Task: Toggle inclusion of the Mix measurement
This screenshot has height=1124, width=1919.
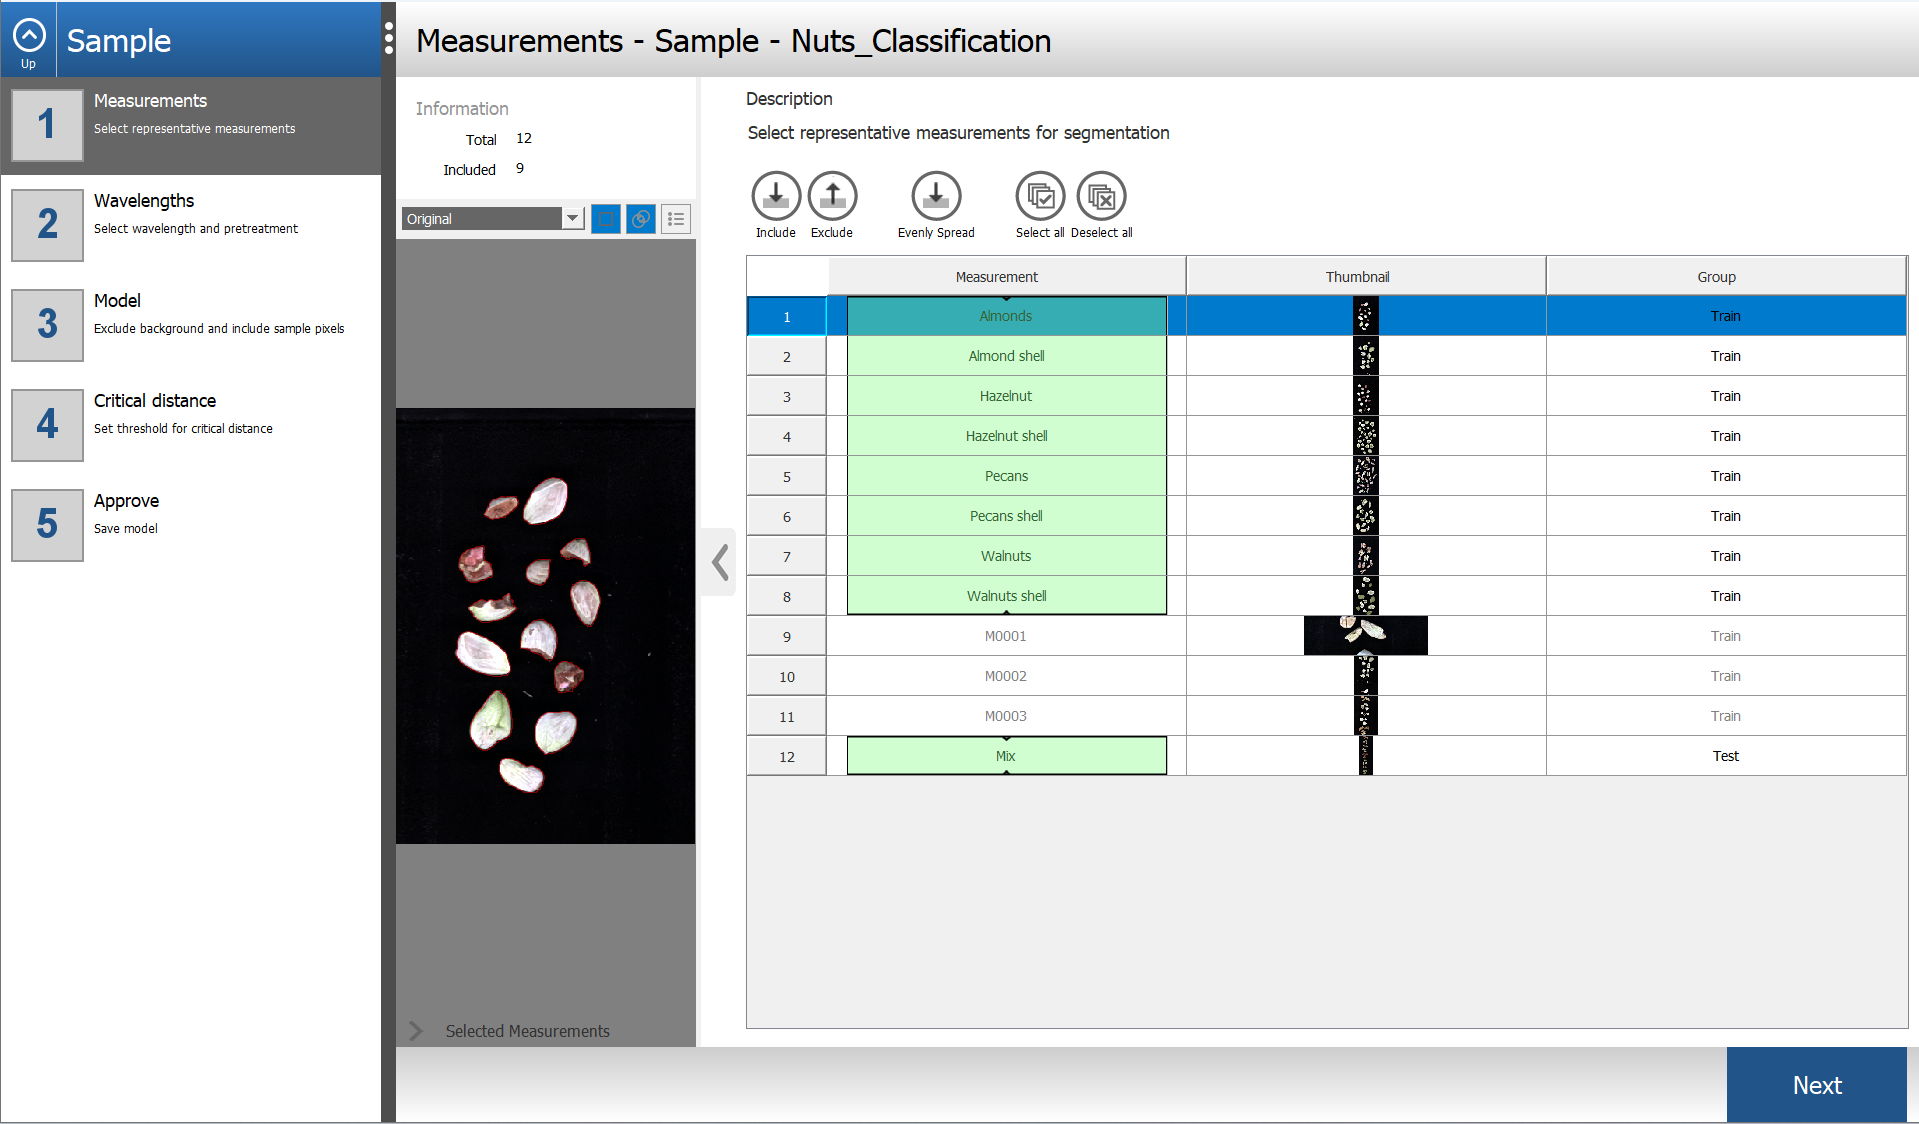Action: (1006, 756)
